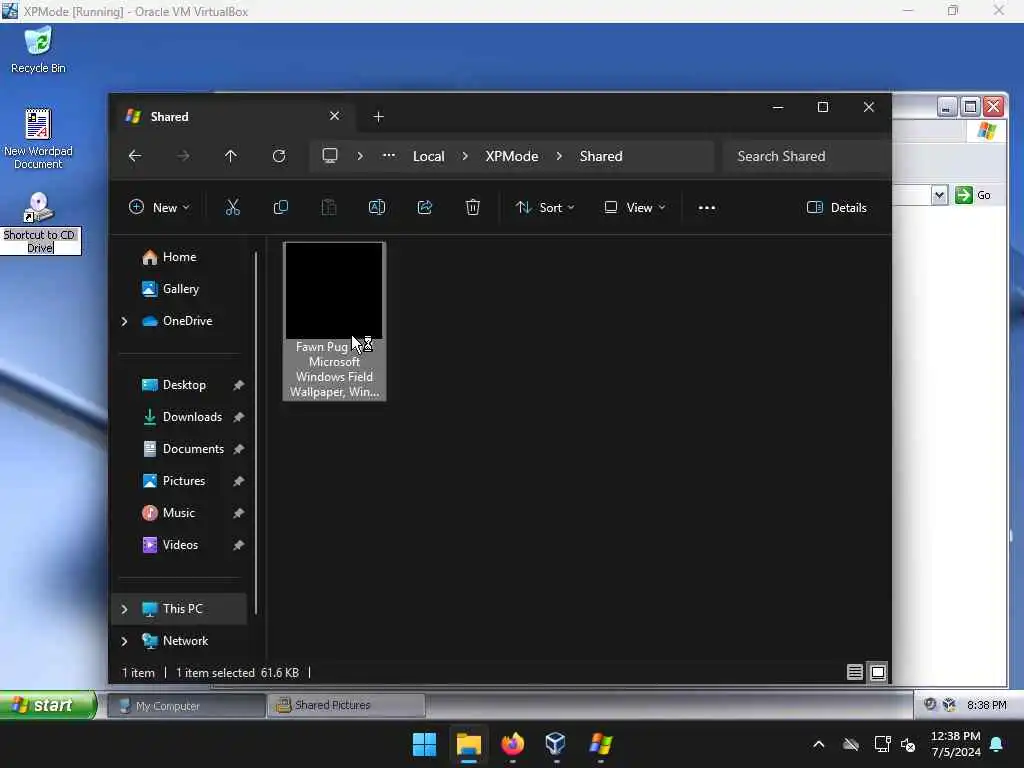Click the Go button in XP window

973,195
